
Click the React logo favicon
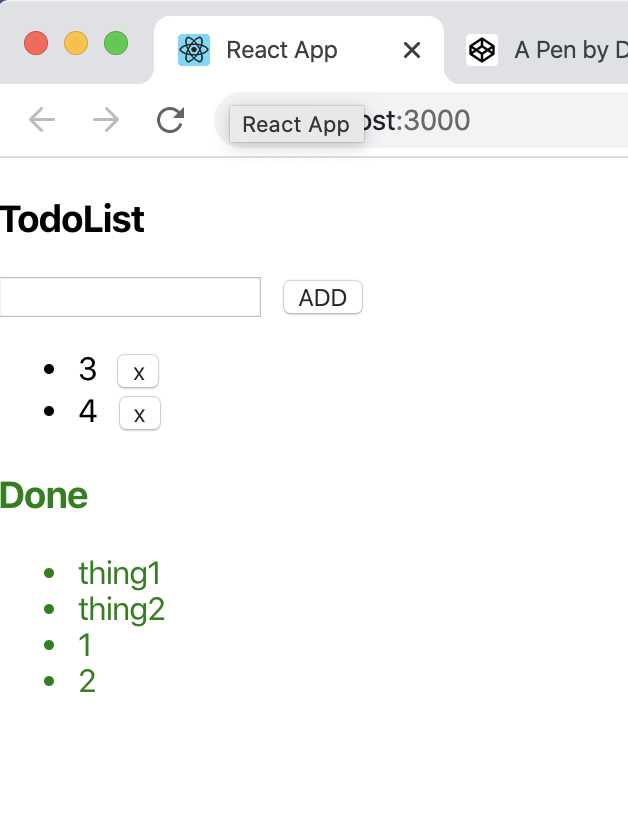[194, 50]
